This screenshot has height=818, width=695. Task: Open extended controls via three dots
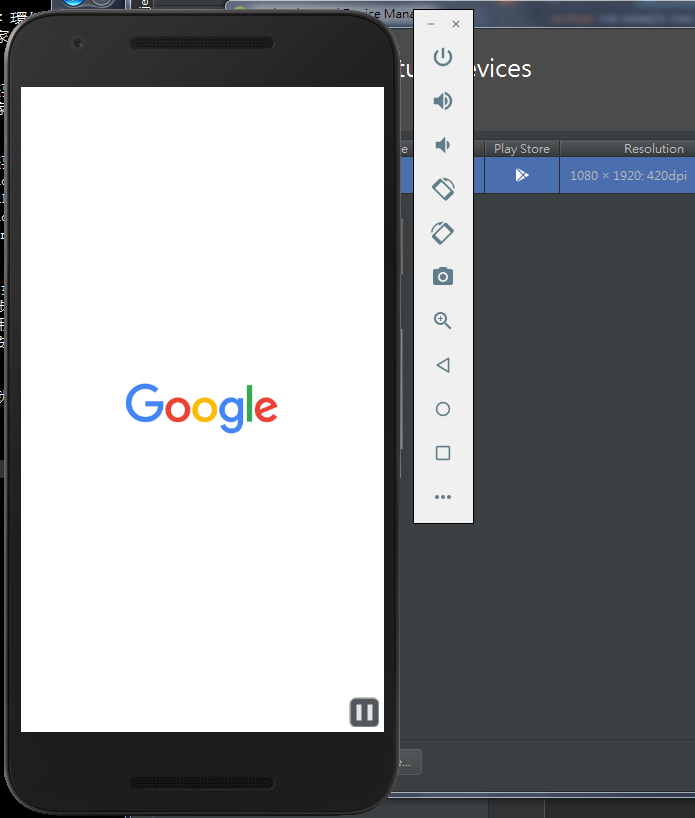click(x=443, y=497)
